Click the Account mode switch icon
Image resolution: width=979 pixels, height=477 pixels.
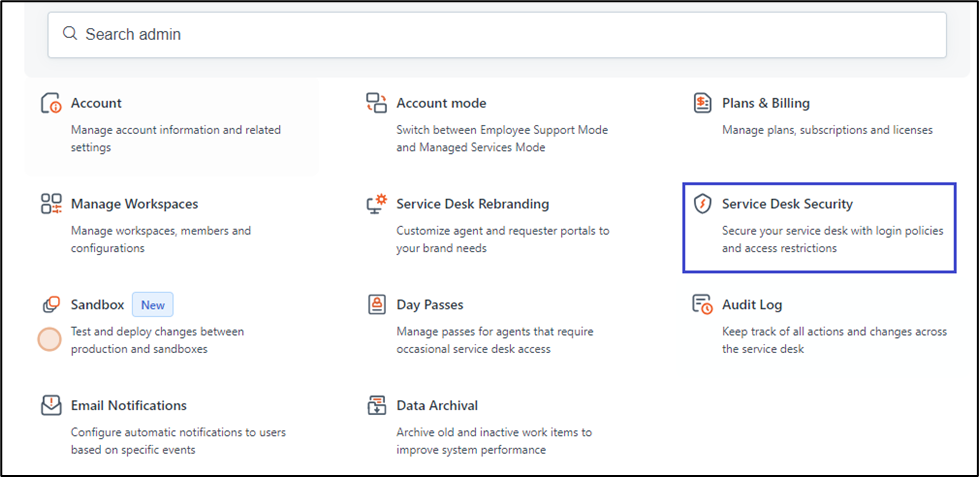pos(376,103)
